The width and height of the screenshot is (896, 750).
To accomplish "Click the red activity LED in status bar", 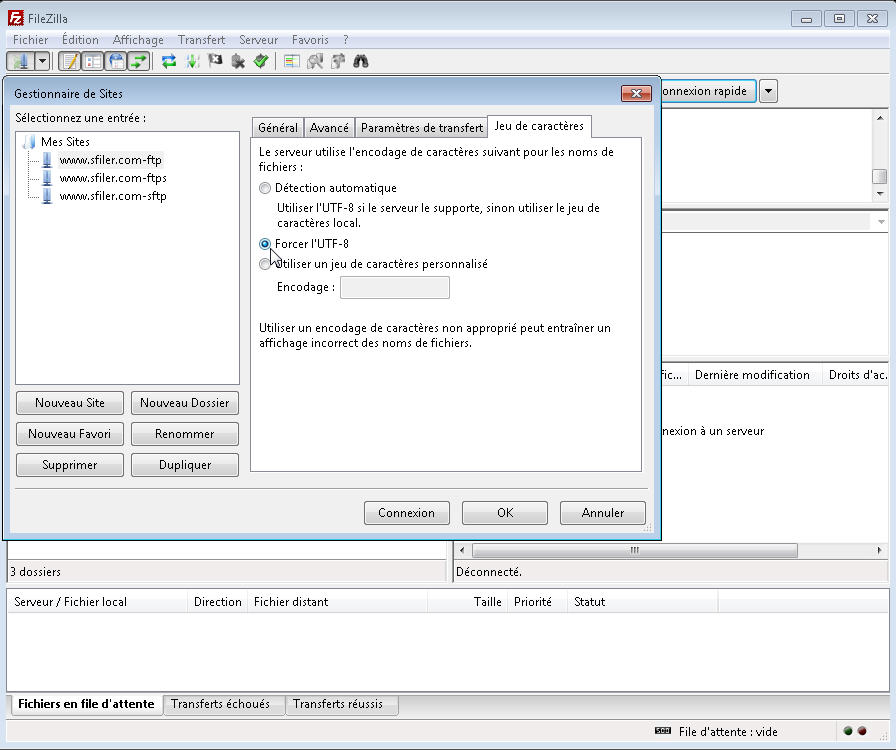I will pyautogui.click(x=862, y=731).
